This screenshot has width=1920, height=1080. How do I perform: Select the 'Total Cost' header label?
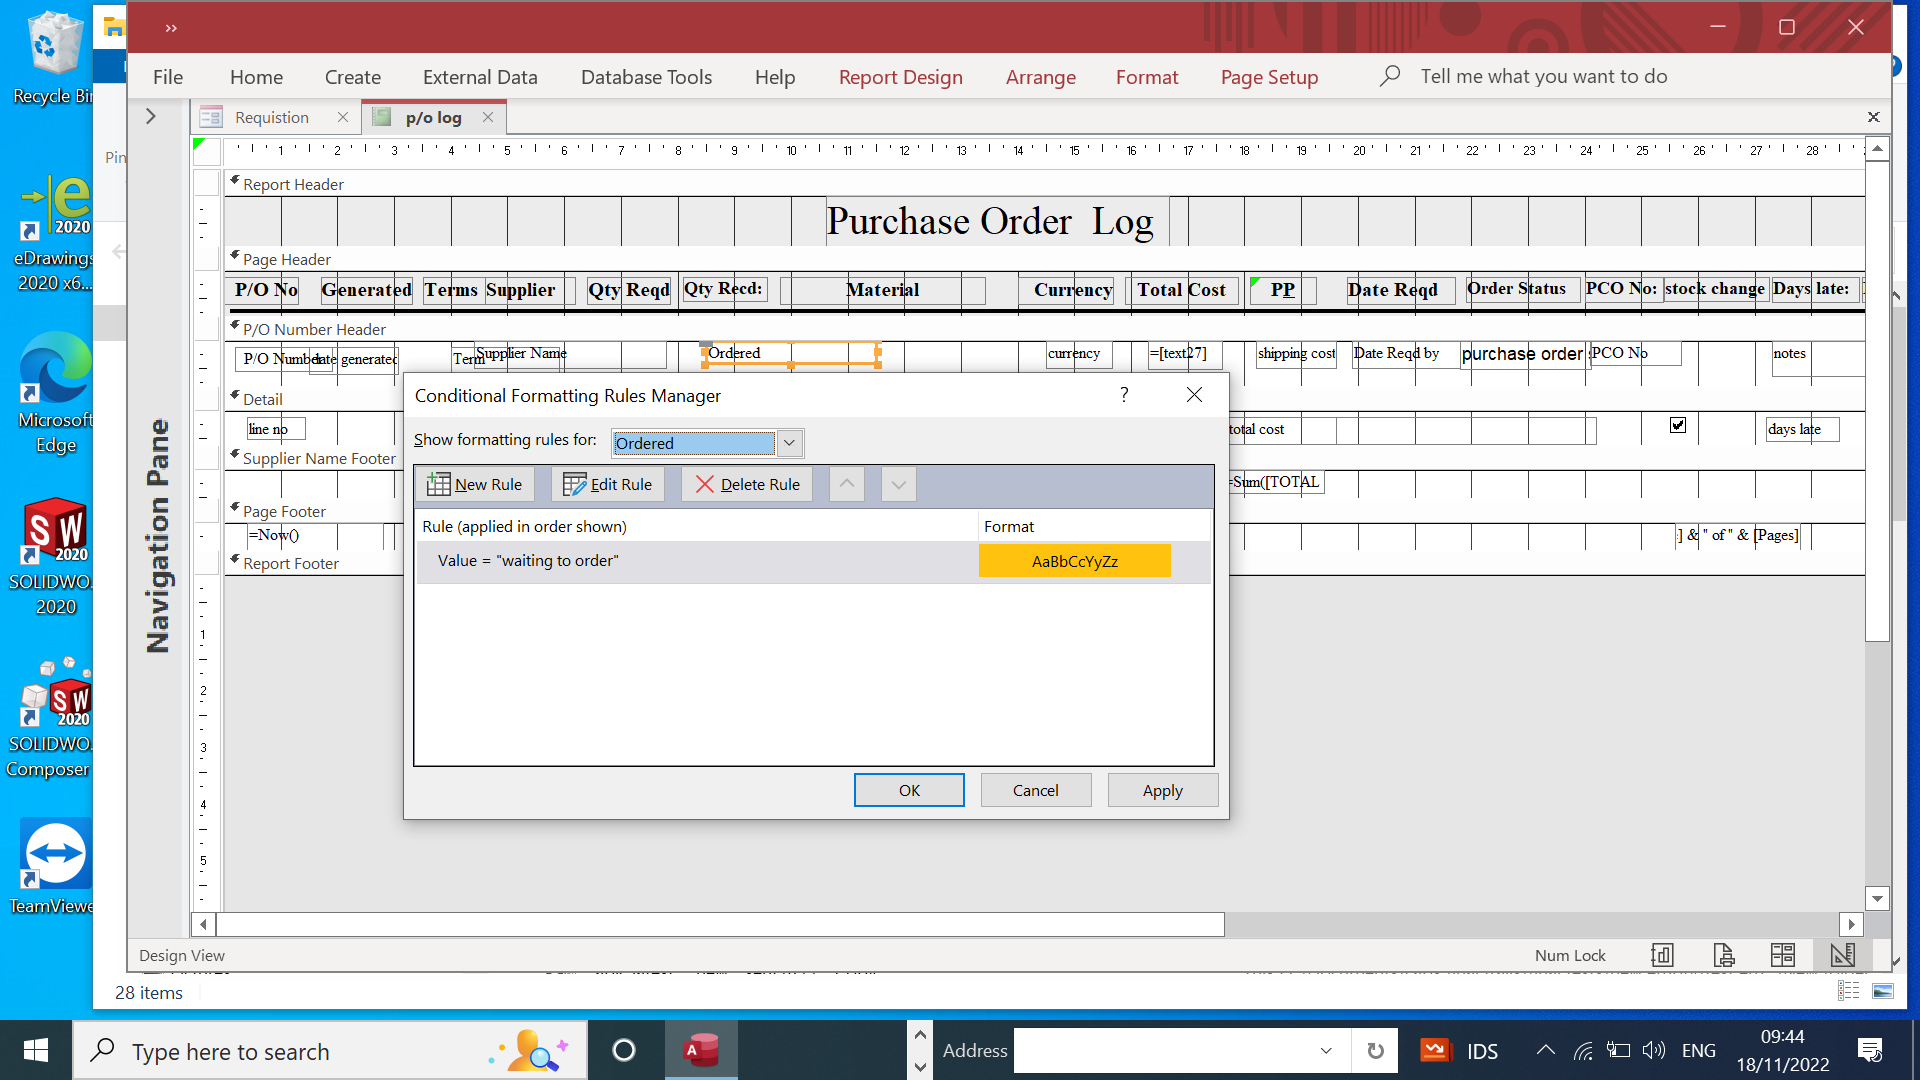pos(1182,290)
